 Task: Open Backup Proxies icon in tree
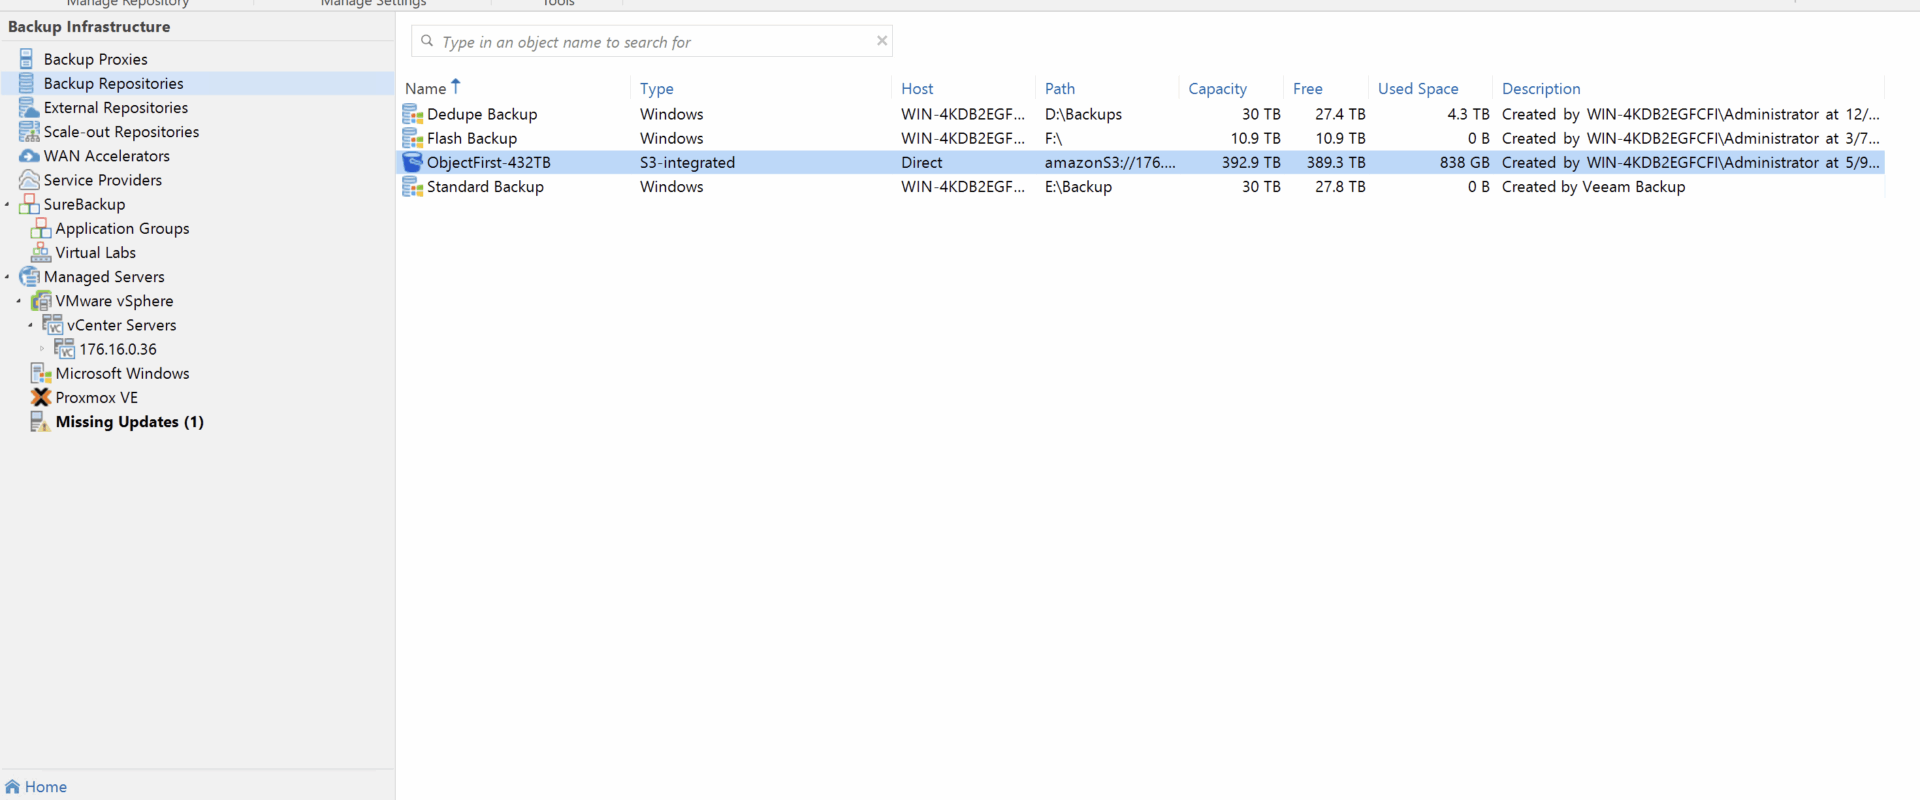point(27,59)
